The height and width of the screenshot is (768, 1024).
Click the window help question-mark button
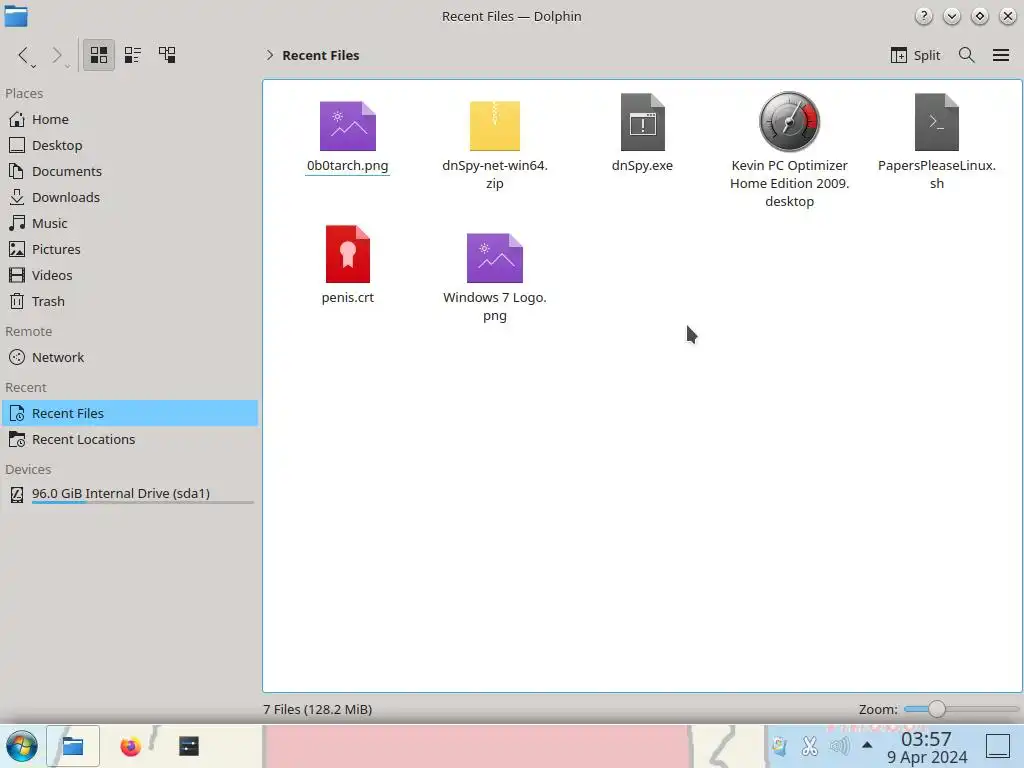click(x=923, y=16)
